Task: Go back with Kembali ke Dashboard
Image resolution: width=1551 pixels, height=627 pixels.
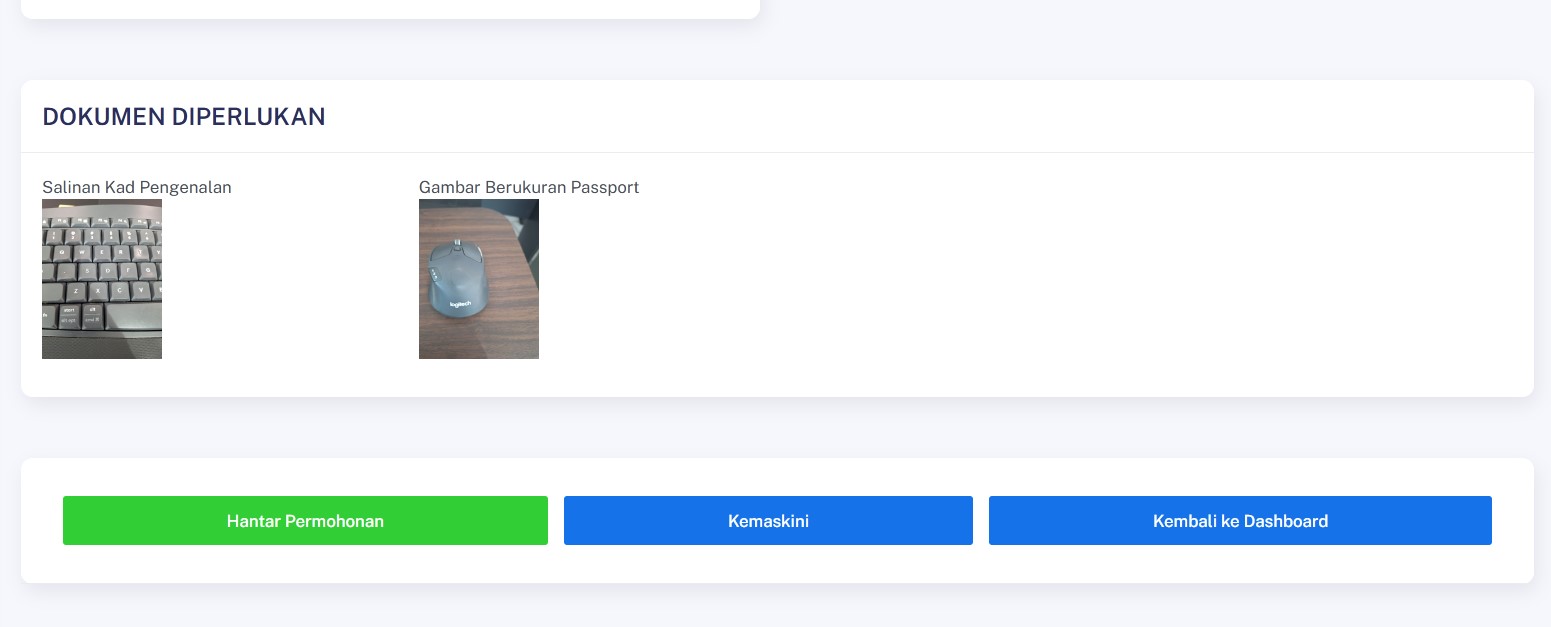Action: pos(1240,520)
